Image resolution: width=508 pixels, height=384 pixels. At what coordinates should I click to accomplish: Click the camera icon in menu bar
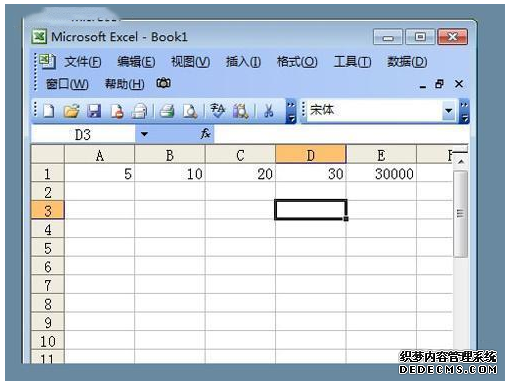163,83
